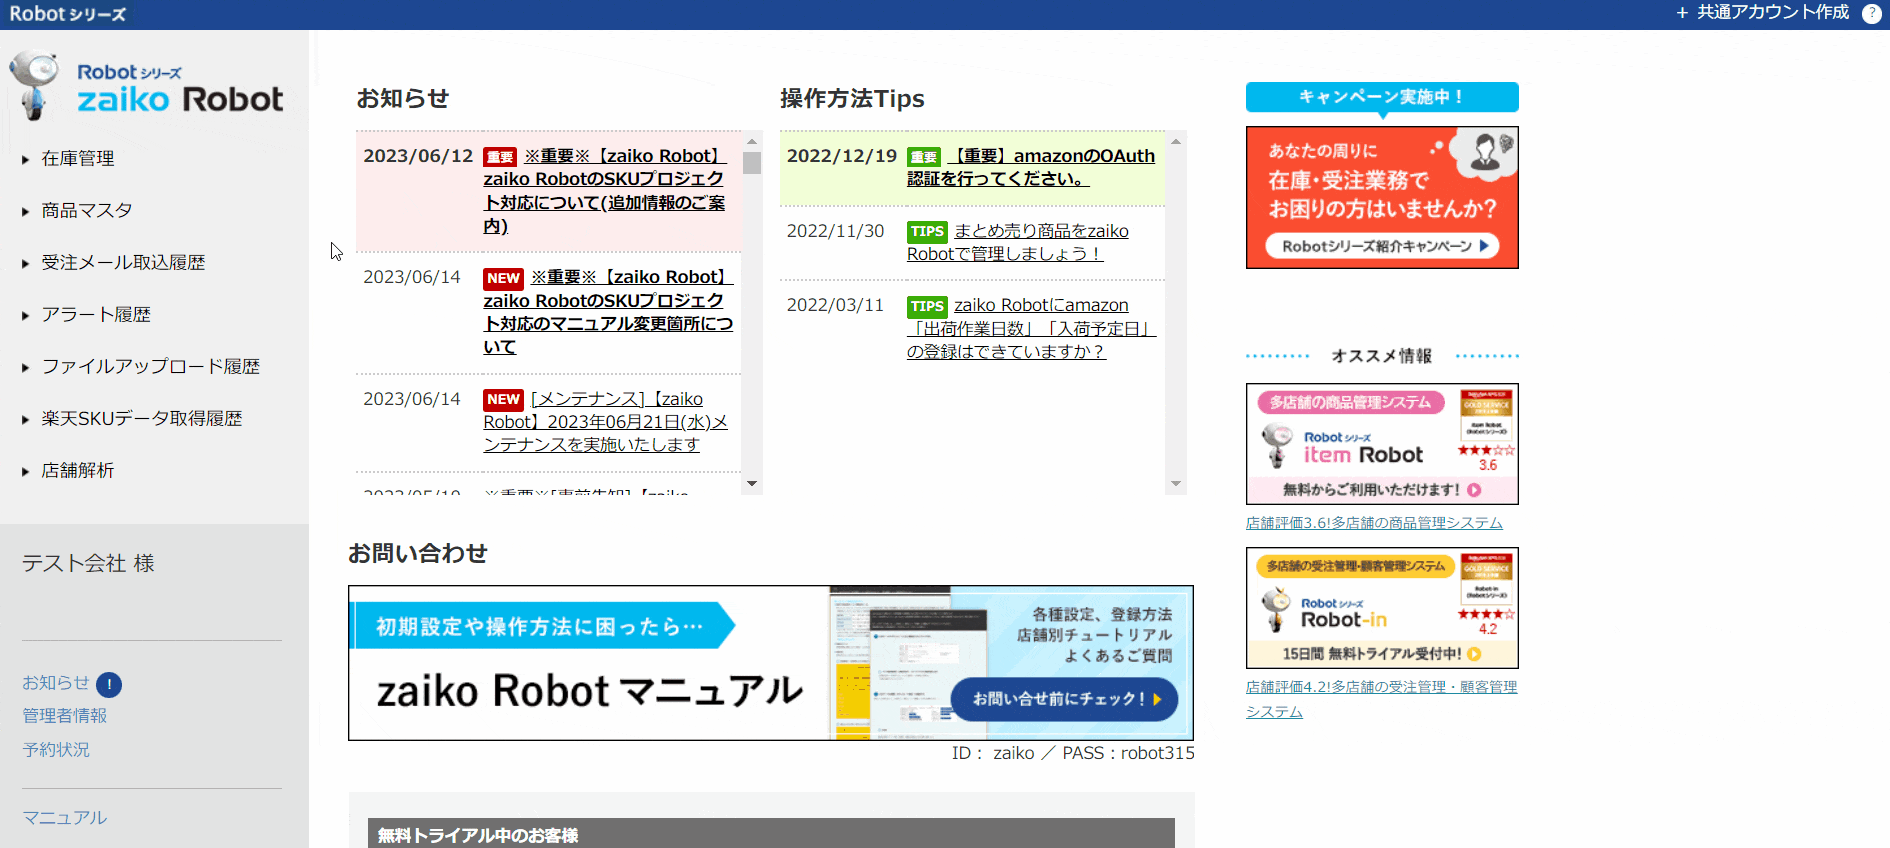Expand the 商品マスタ menu
The width and height of the screenshot is (1890, 848).
(77, 211)
